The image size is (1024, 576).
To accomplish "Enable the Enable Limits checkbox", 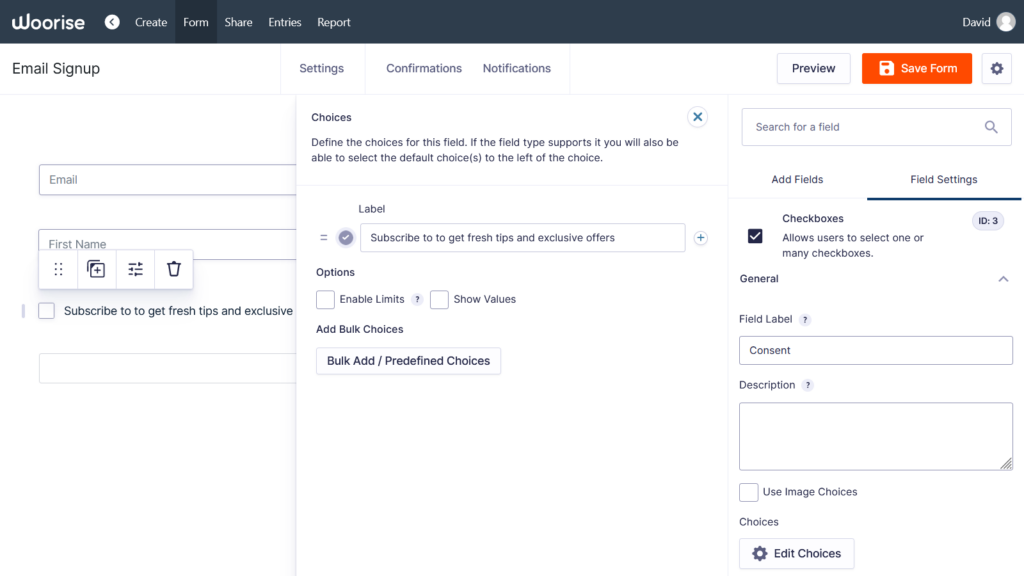I will pyautogui.click(x=325, y=299).
